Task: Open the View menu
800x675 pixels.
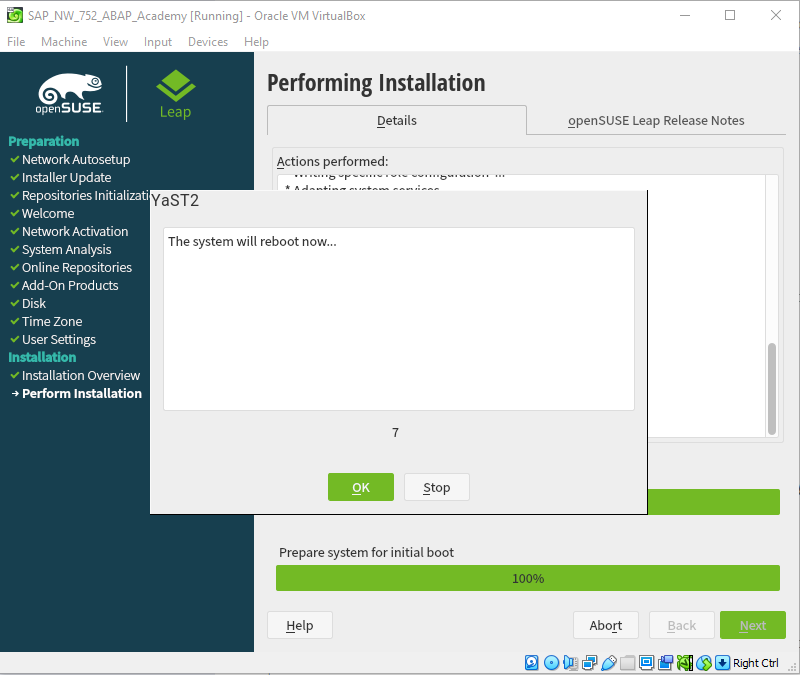Action: (115, 42)
